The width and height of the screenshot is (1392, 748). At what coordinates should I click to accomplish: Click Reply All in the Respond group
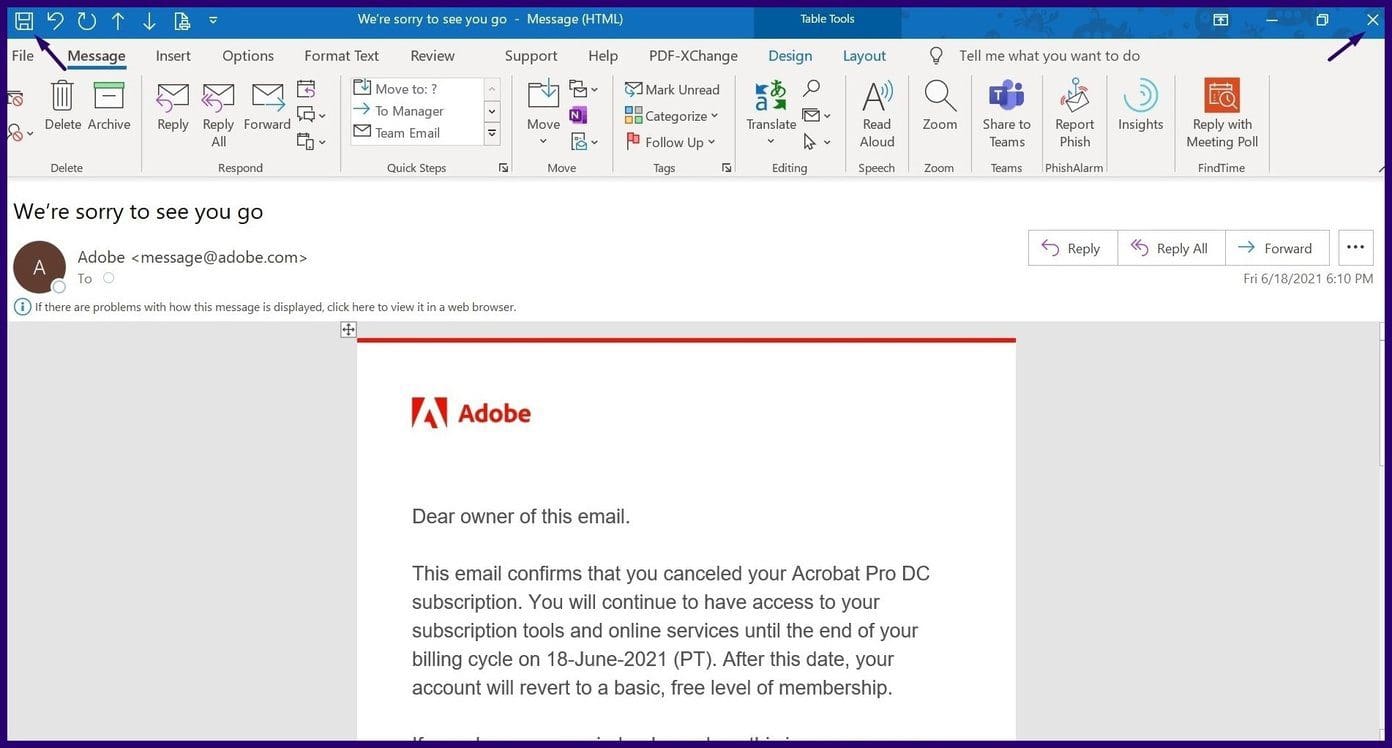click(x=218, y=114)
